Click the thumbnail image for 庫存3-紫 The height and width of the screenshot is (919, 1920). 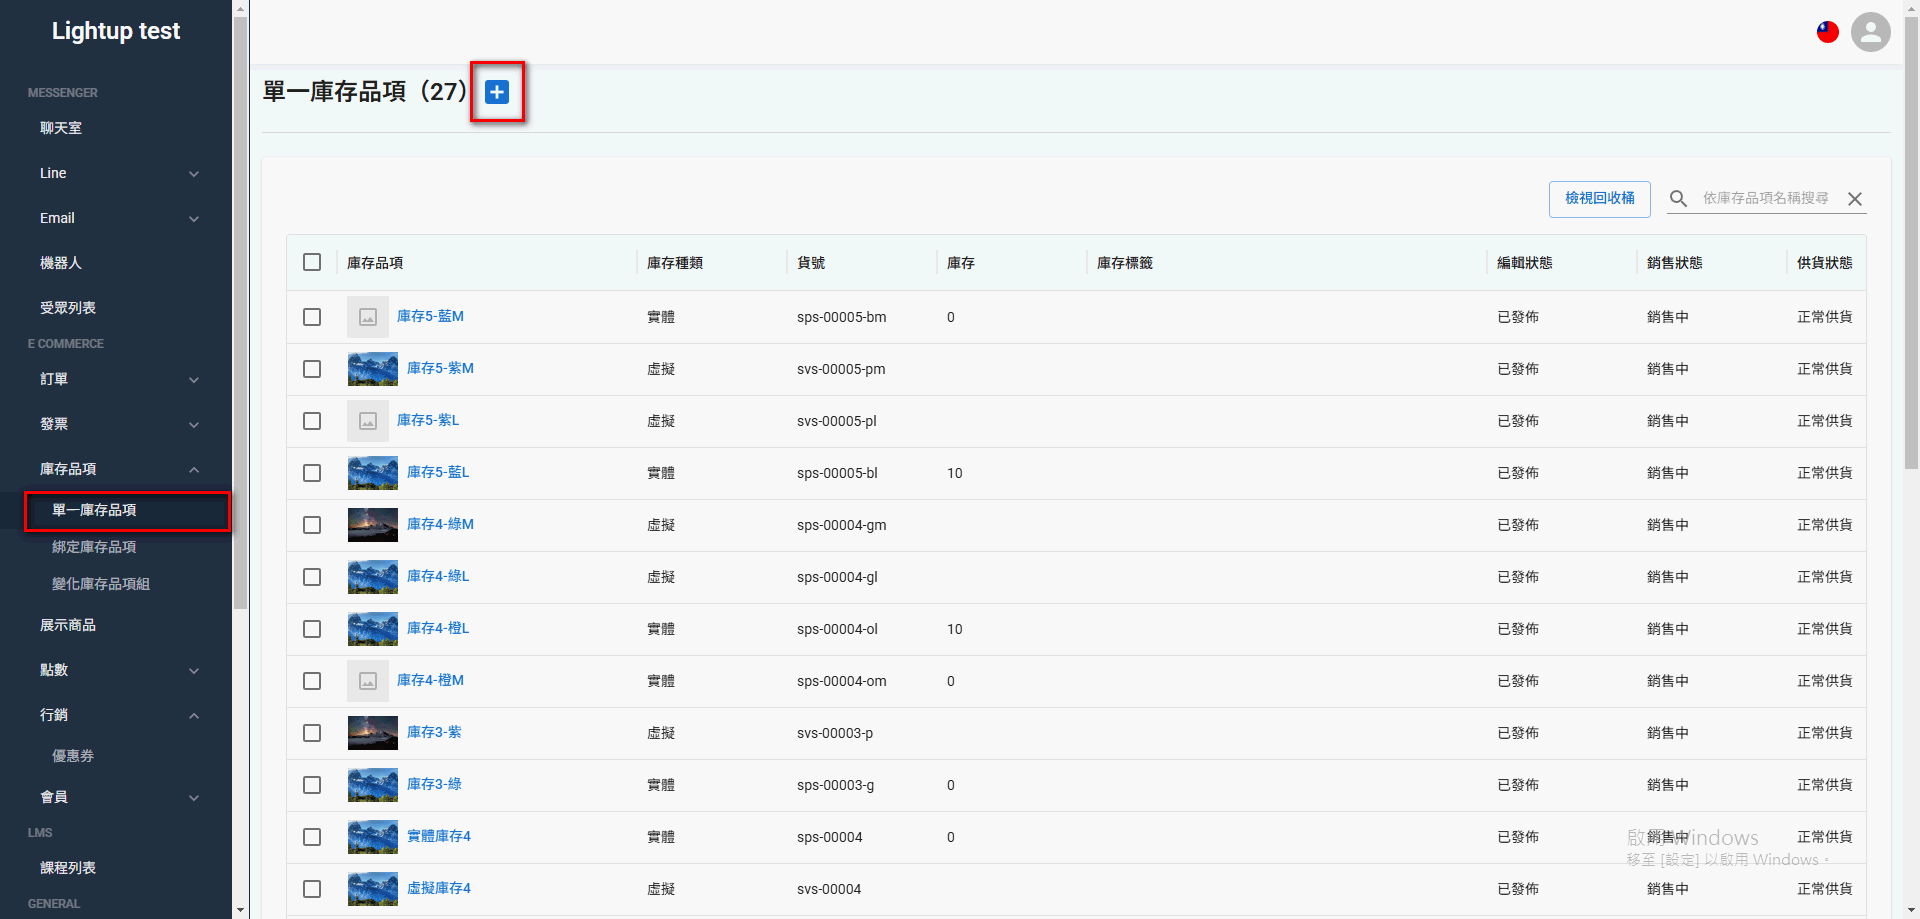click(372, 733)
